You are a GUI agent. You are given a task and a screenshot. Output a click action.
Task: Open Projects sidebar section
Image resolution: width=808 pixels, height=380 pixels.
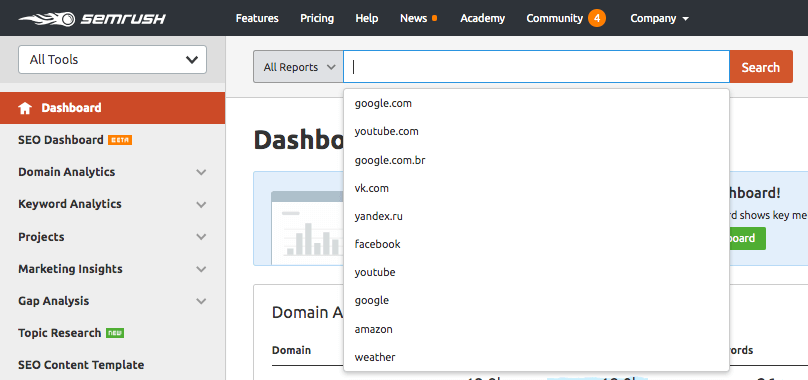pos(41,237)
